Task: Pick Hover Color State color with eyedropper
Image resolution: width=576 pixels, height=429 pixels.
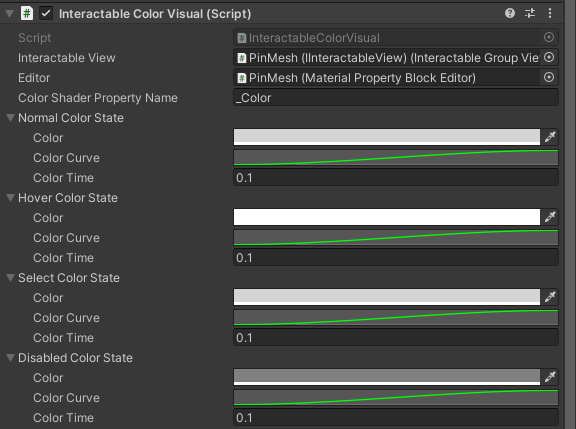Action: click(x=550, y=217)
